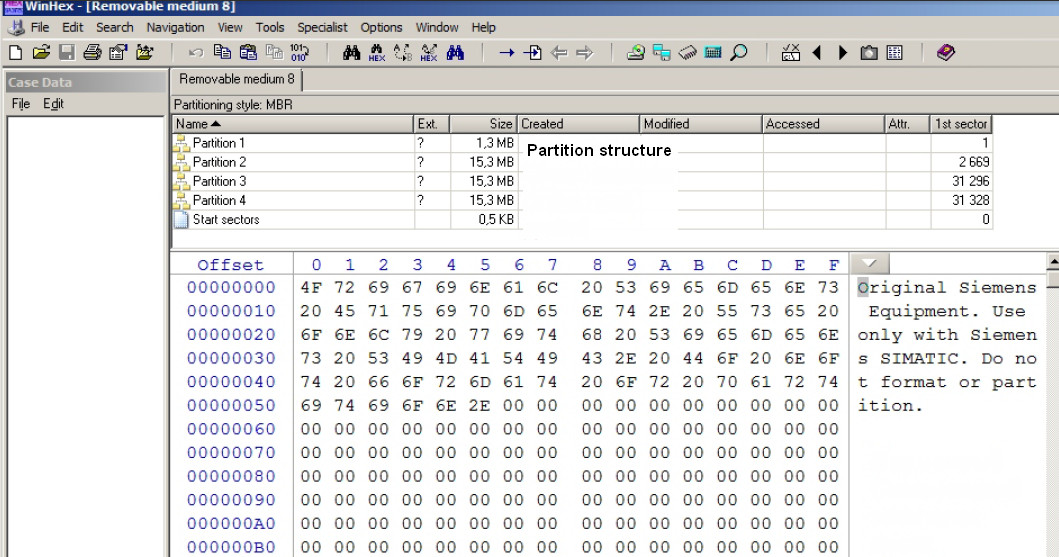Click the Find Text binoculars icon
This screenshot has width=1059, height=557.
pyautogui.click(x=351, y=53)
